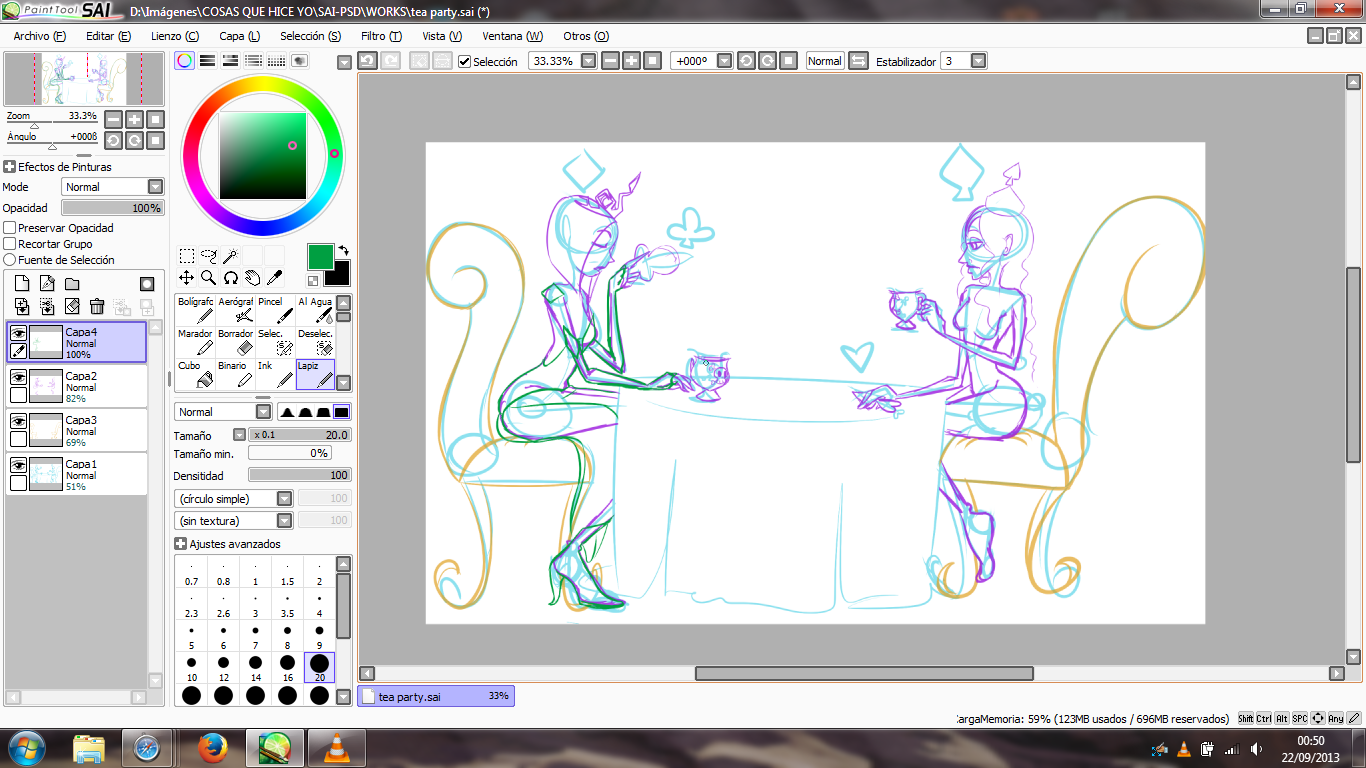This screenshot has height=768, width=1366.
Task: Select the rectangular selection tool
Action: (x=187, y=256)
